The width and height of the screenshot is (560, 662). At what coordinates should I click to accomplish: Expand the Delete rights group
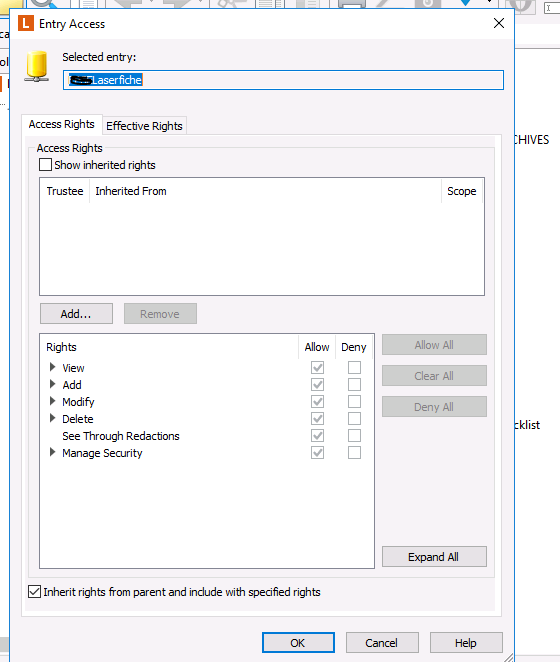coord(52,418)
